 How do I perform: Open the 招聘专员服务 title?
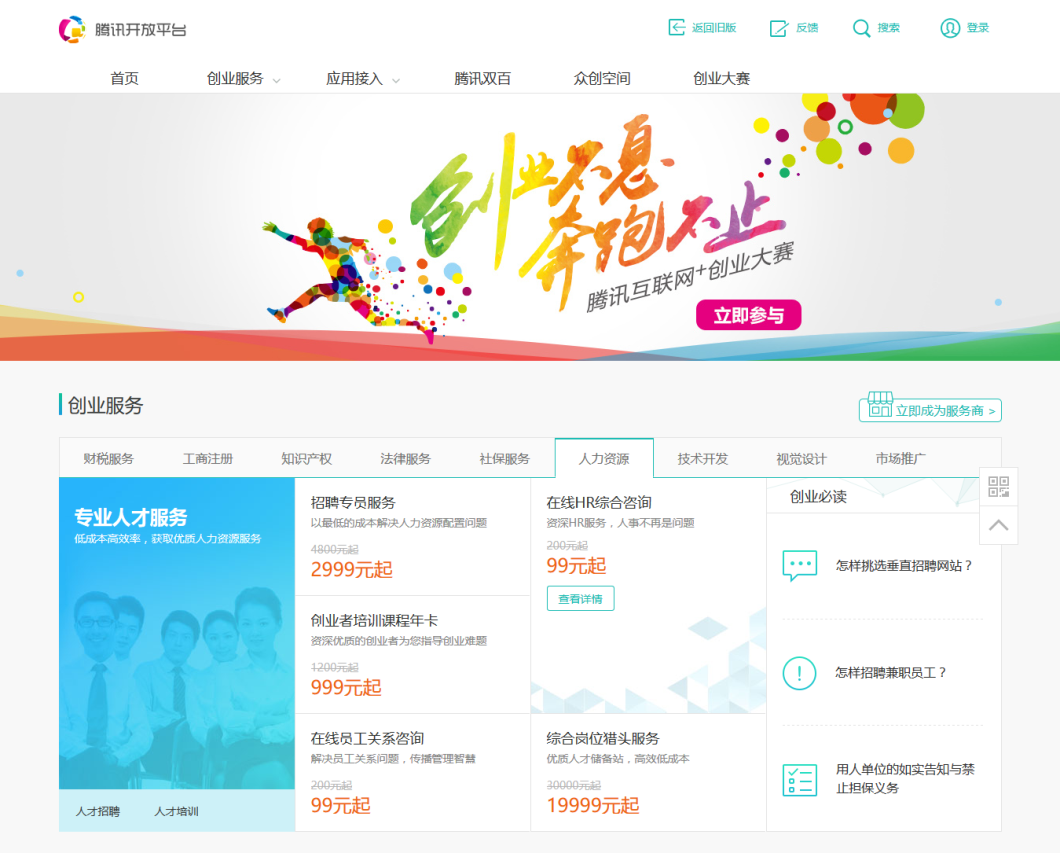point(353,503)
